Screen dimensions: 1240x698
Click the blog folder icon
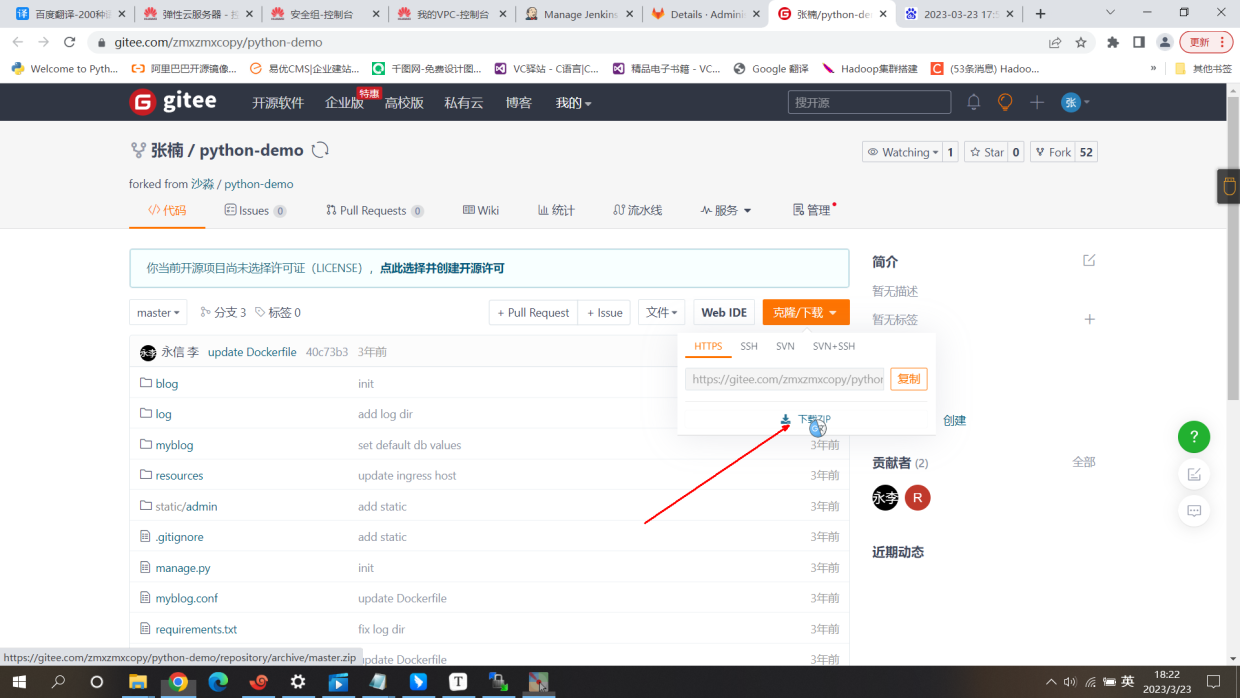pyautogui.click(x=146, y=383)
